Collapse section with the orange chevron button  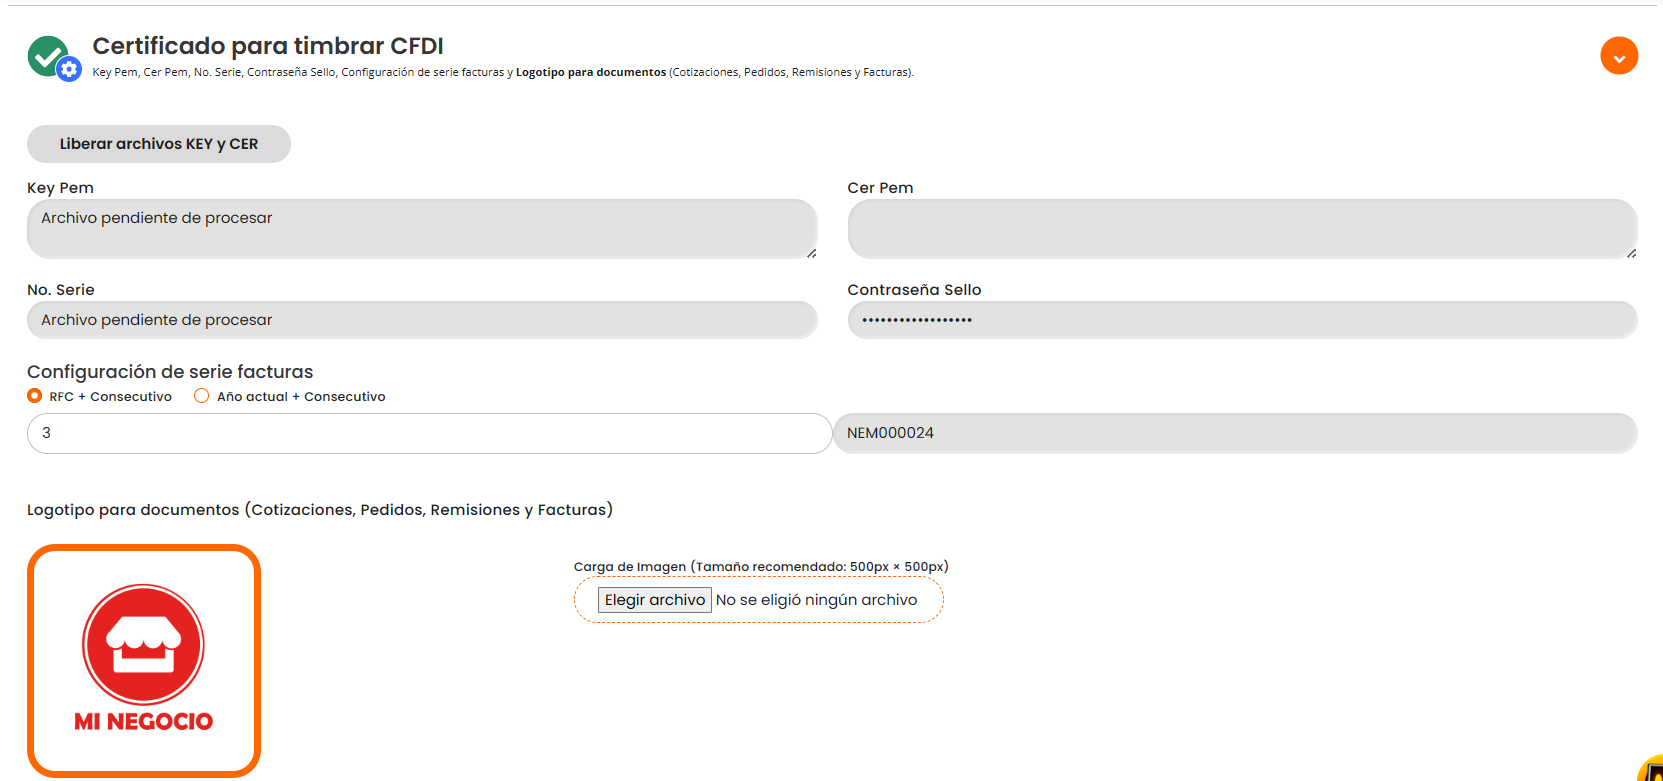(x=1618, y=56)
